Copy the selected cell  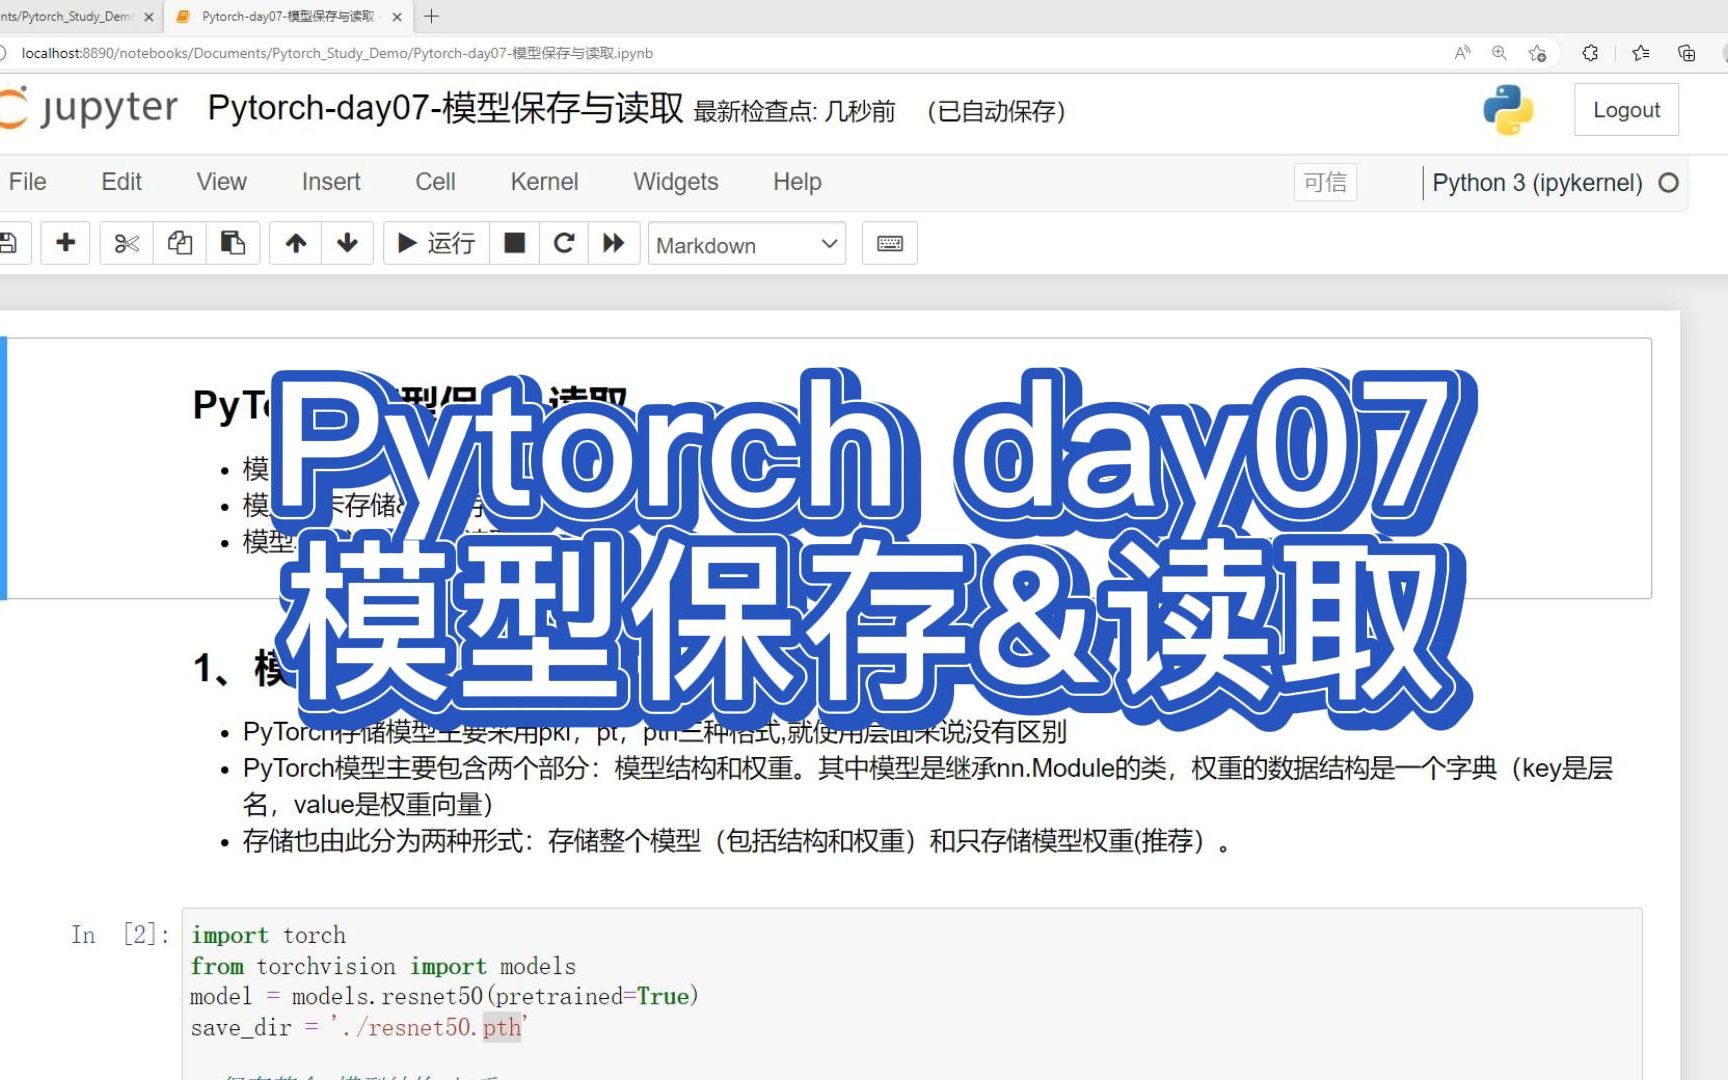click(x=179, y=243)
